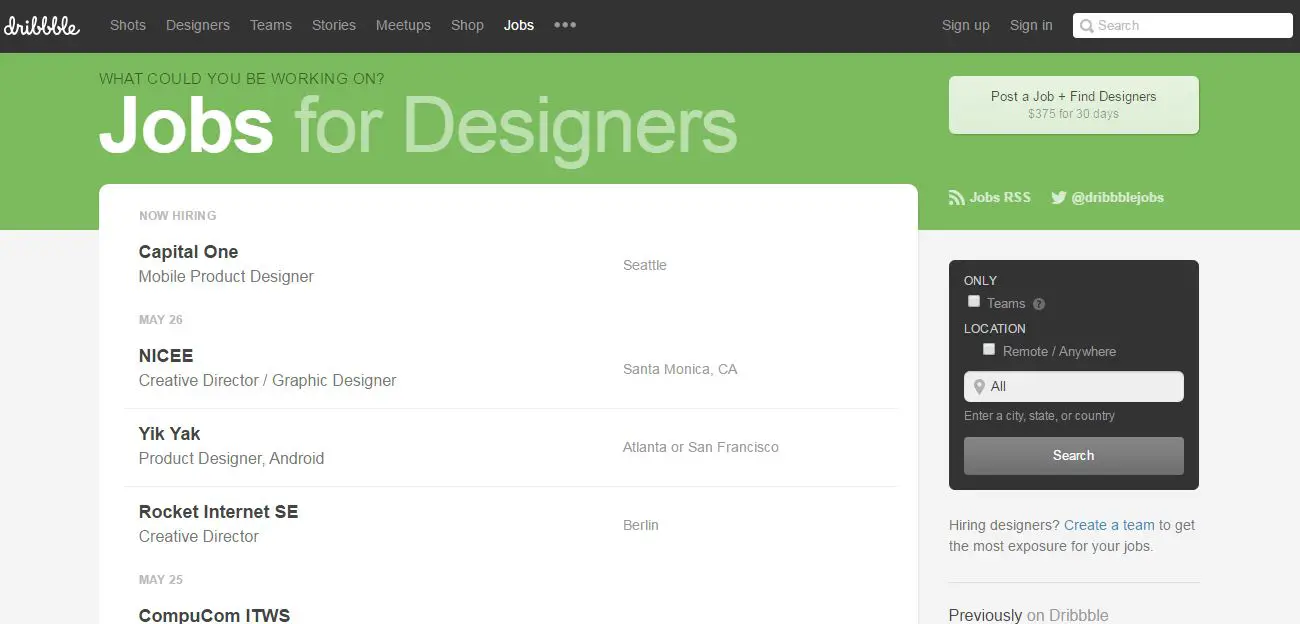Click the search magnifier icon
This screenshot has height=624, width=1300.
pos(1086,26)
